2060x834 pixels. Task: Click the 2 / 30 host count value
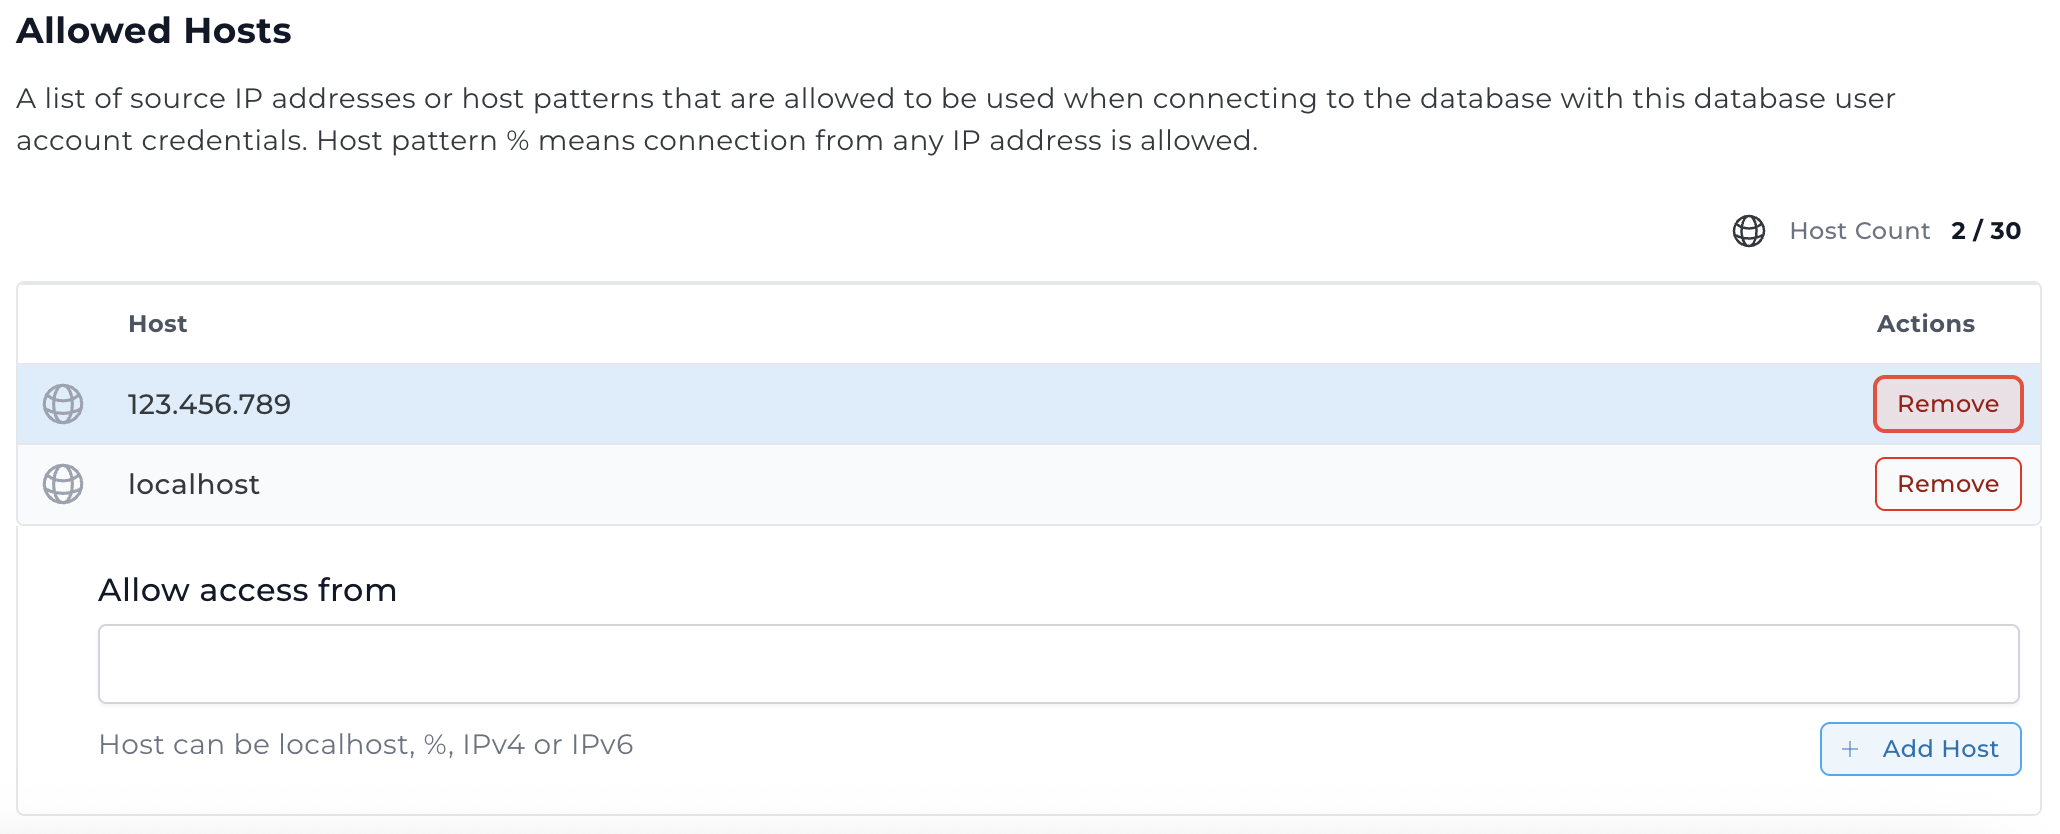(x=1985, y=231)
